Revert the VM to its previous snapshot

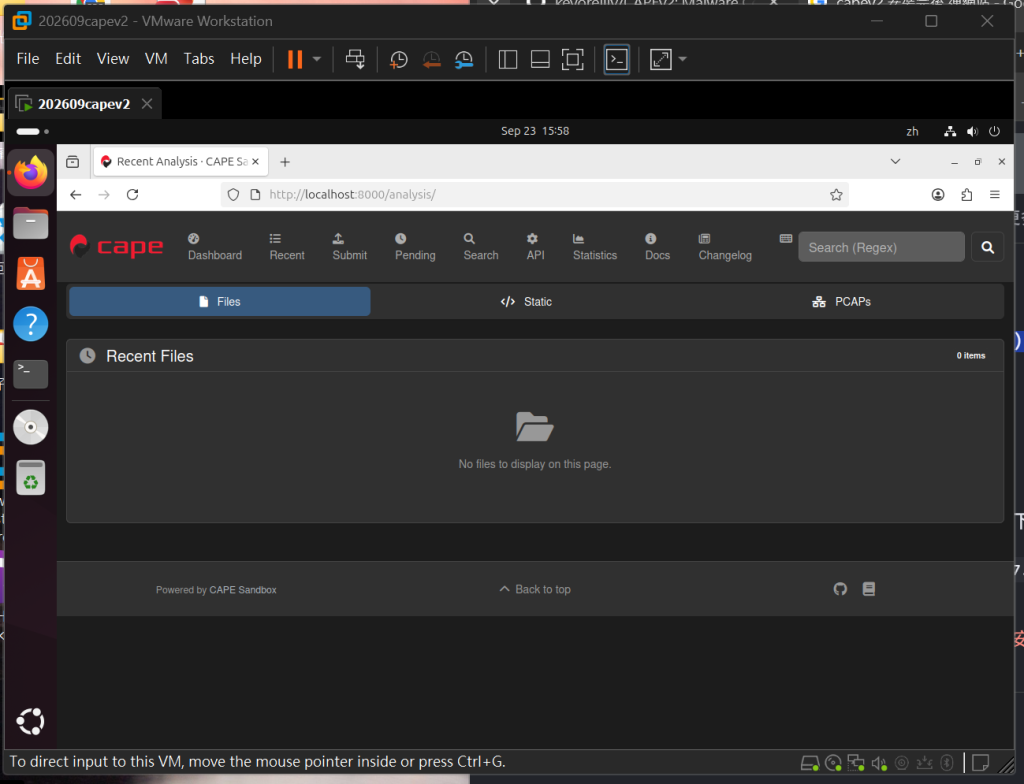coord(431,59)
